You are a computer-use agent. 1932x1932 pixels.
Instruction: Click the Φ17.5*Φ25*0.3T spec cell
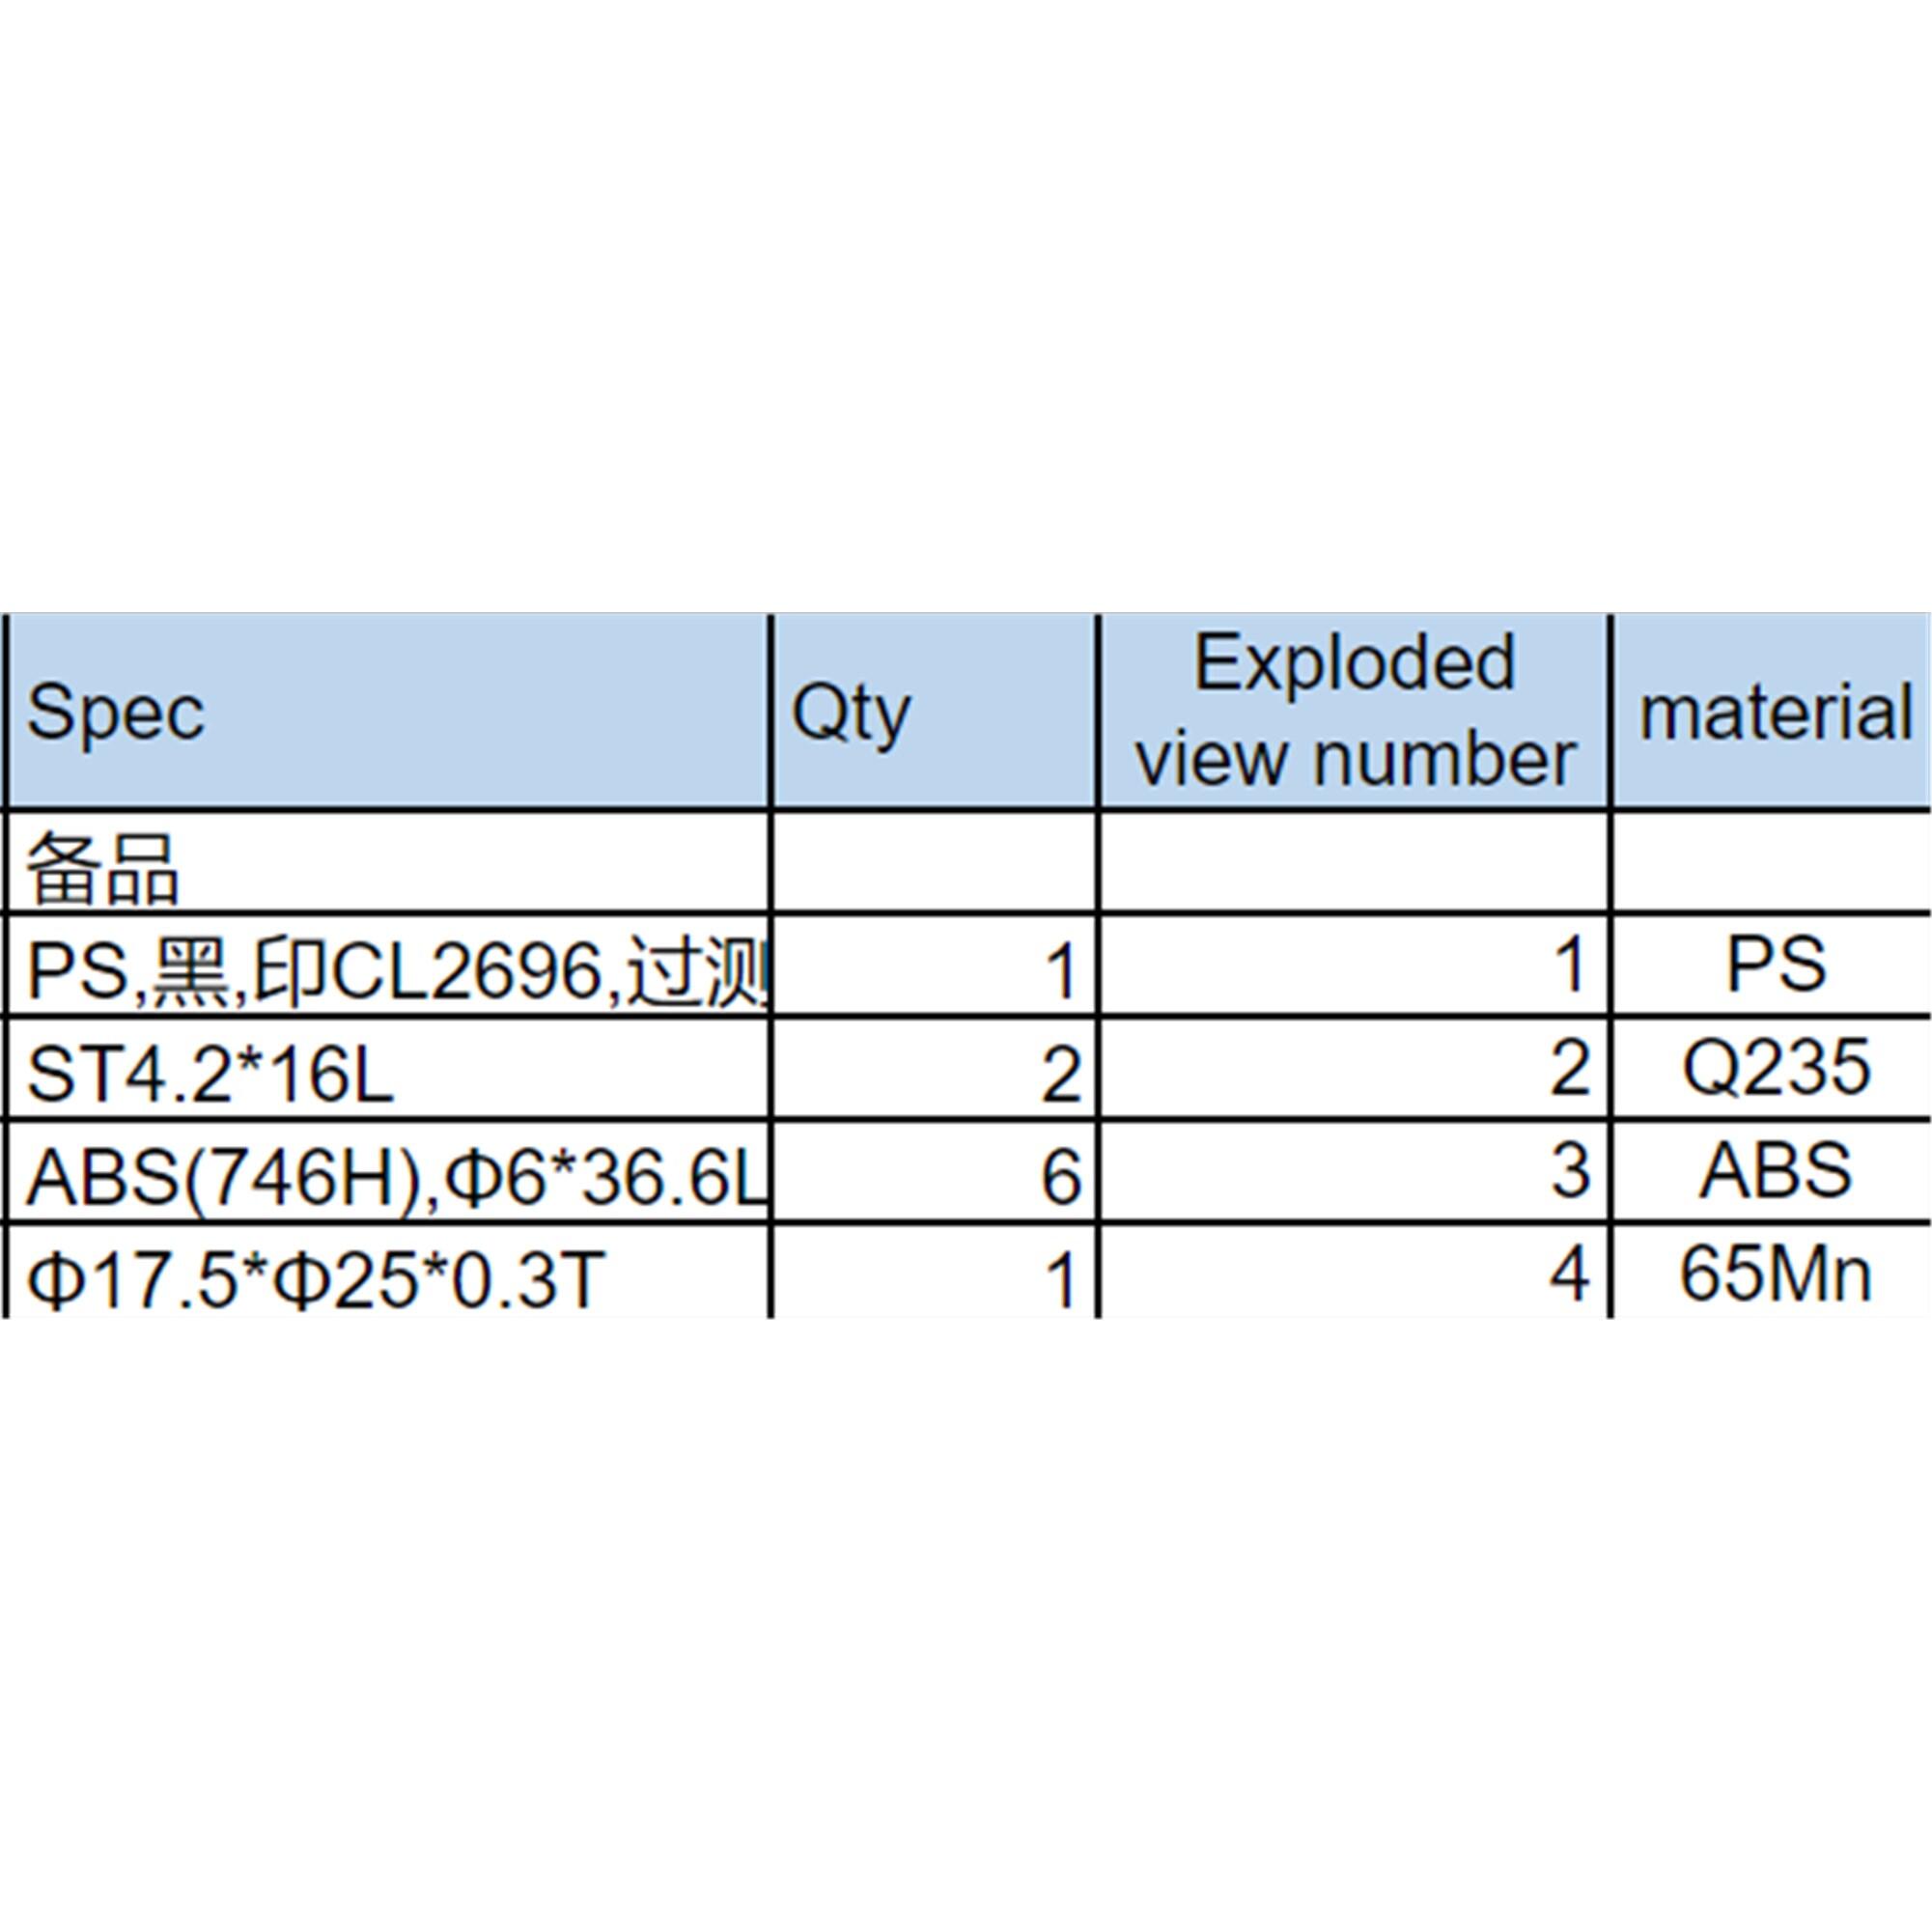coord(389,1272)
